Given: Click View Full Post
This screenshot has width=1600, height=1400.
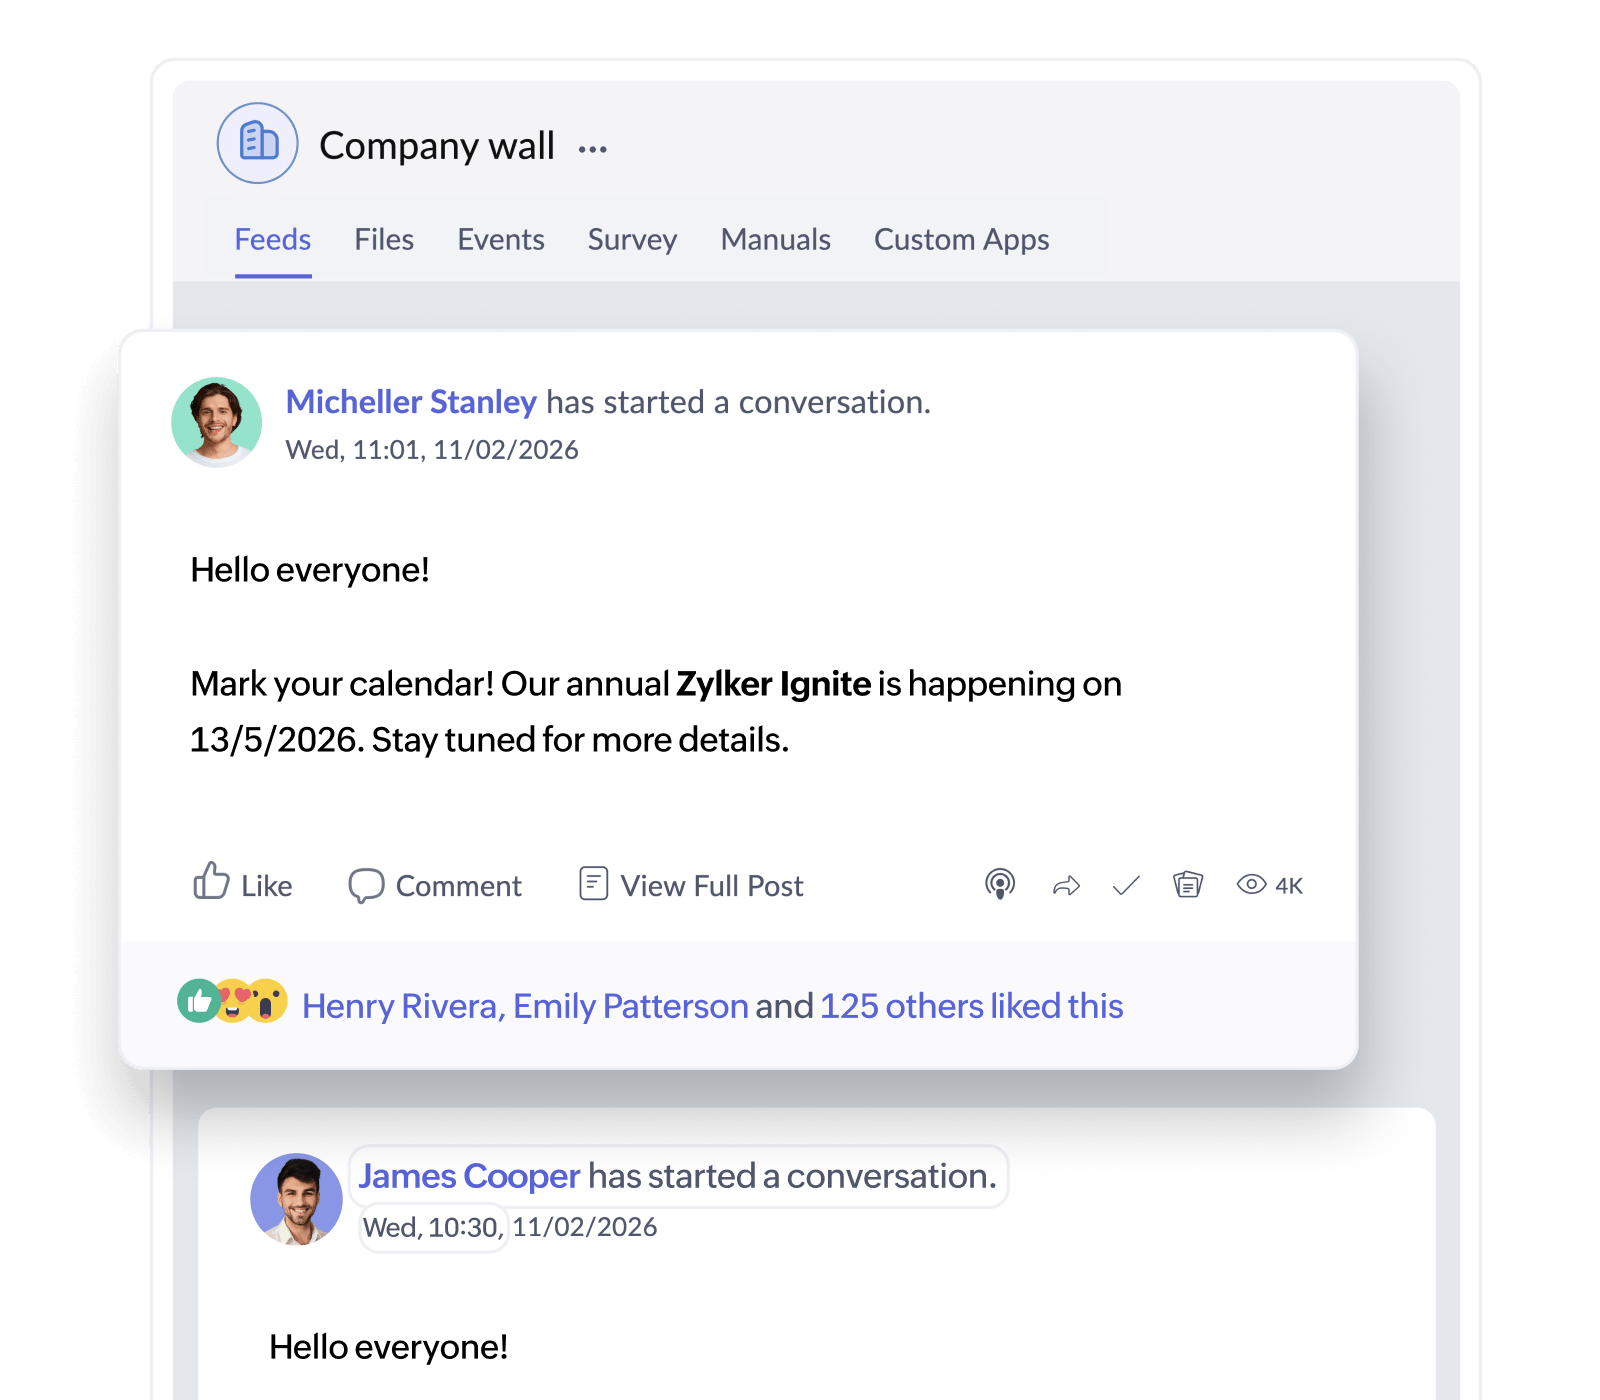Looking at the screenshot, I should point(691,885).
